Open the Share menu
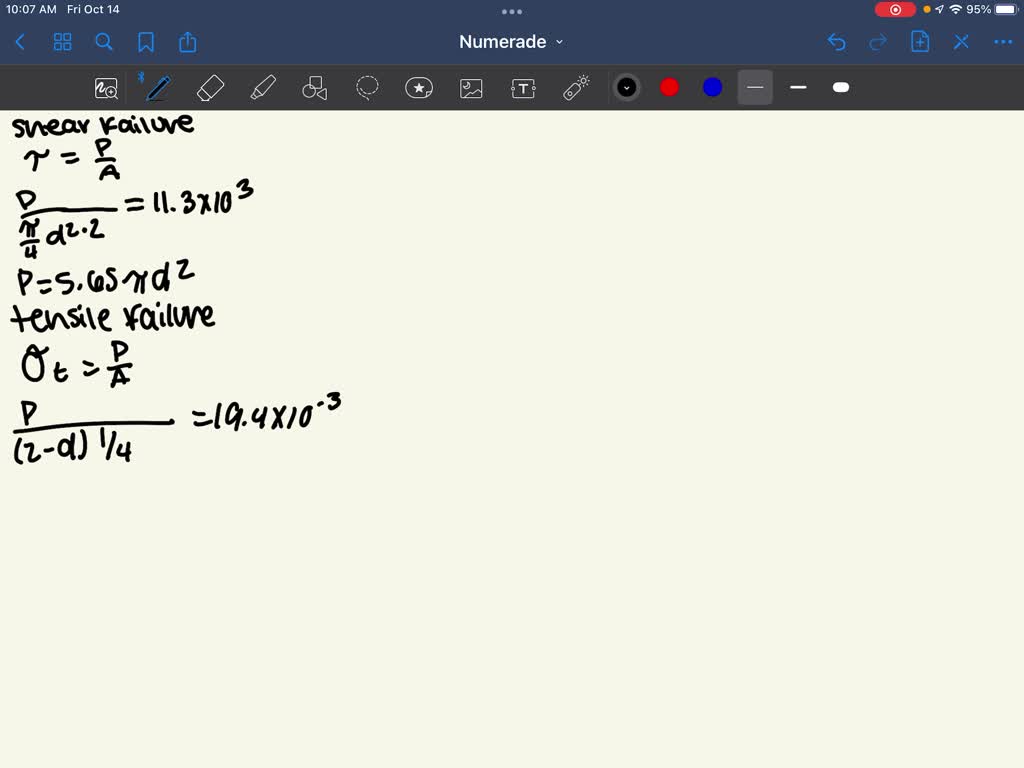Image resolution: width=1024 pixels, height=768 pixels. click(x=188, y=42)
